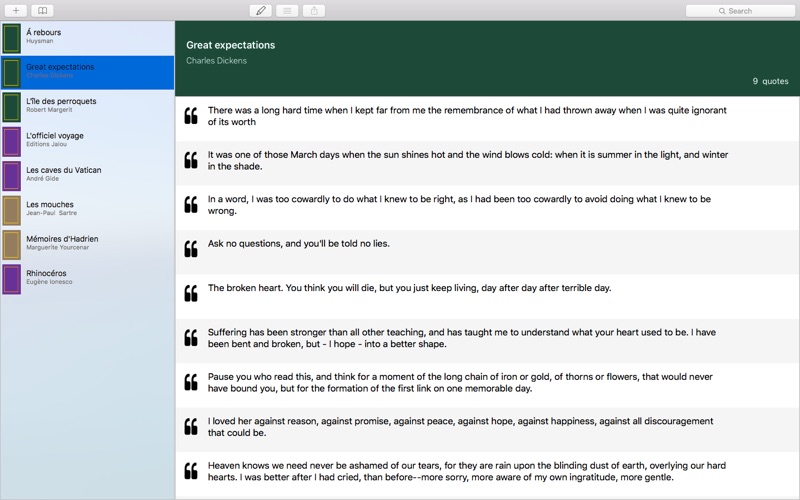Screen dimensions: 800x500
Task: Open 'L'île des perroquets' book entry
Action: point(87,107)
